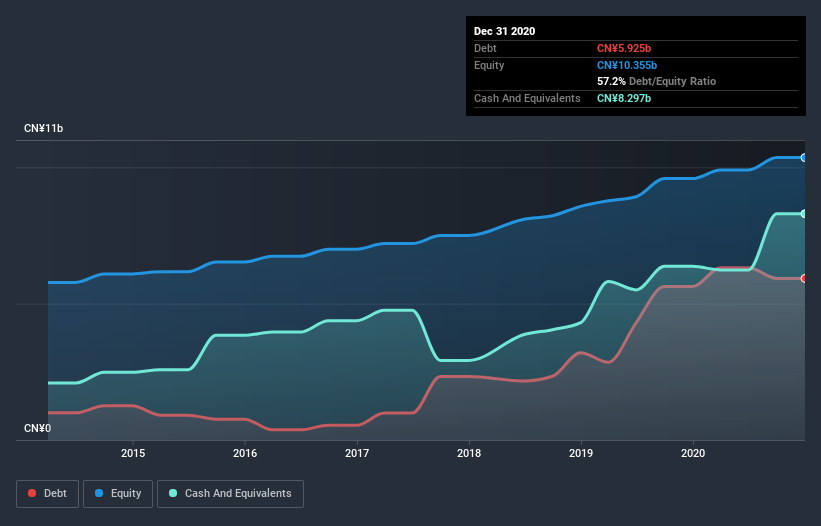Toggle Cash And Equivalents legend button
Image resolution: width=821 pixels, height=526 pixels.
(230, 494)
